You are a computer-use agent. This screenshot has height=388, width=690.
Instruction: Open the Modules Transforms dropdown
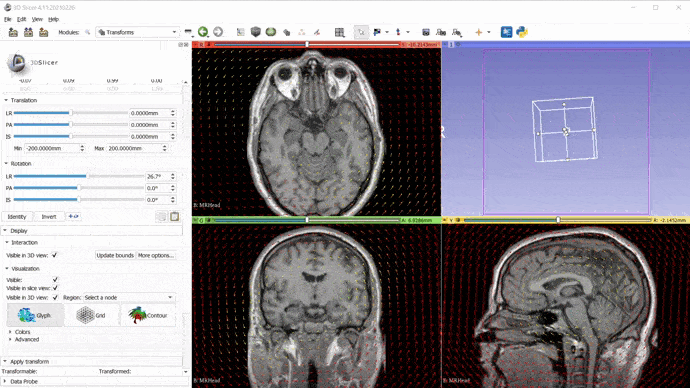click(x=137, y=32)
